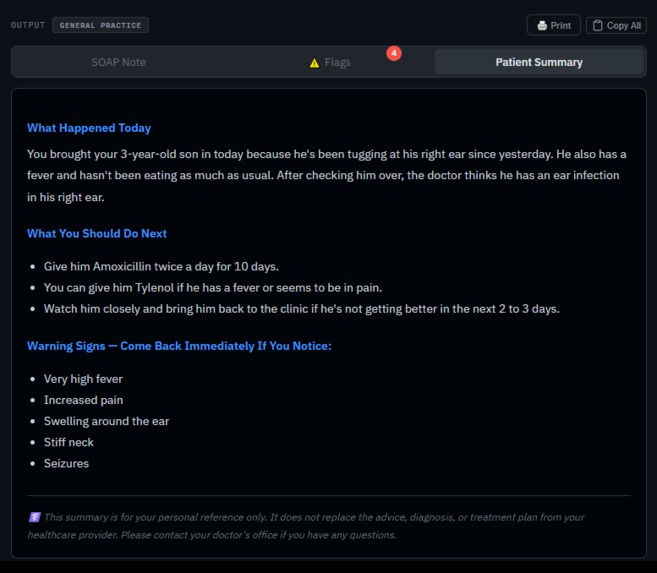The image size is (657, 573).
Task: Click the printer icon in Print button
Action: [542, 26]
